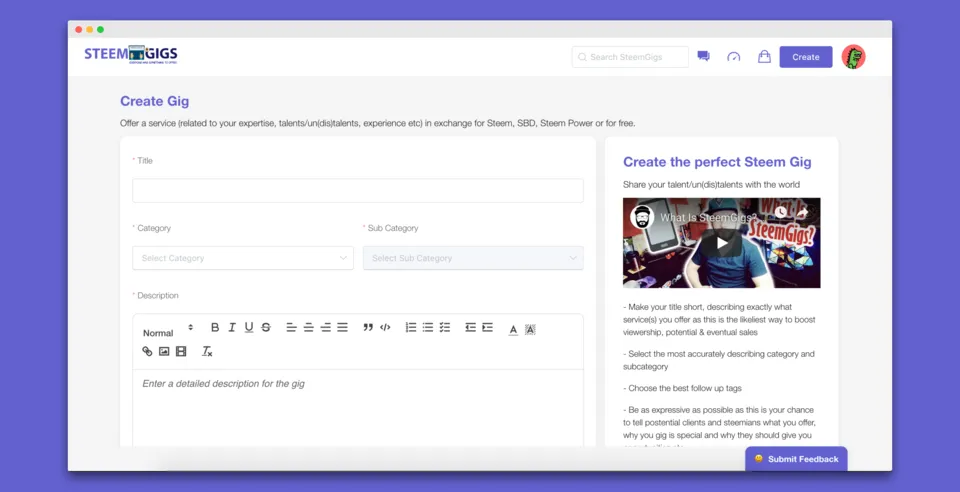Toggle italic formatting in description editor

[232, 327]
